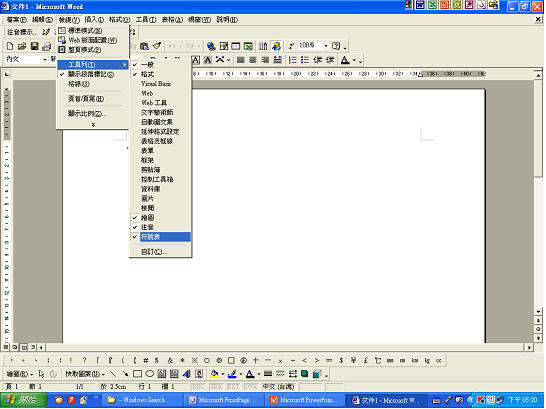546x409 pixels.
Task: Uncheck the 一般 toolbar option
Action: tap(160, 64)
